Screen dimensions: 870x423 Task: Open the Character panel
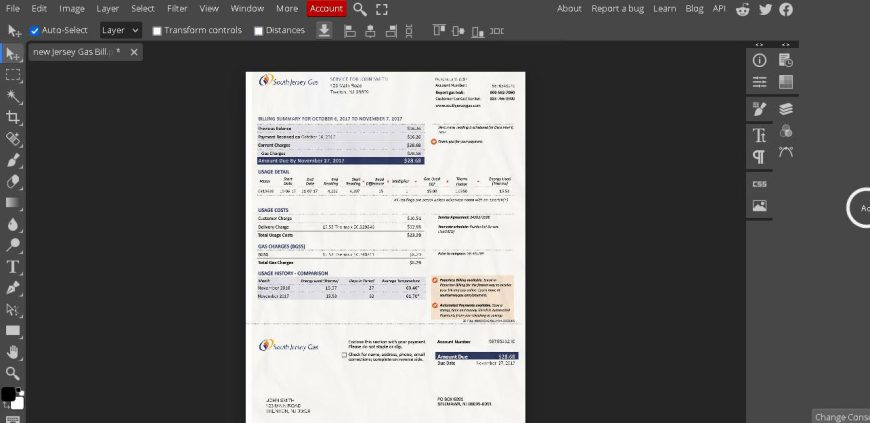click(760, 135)
